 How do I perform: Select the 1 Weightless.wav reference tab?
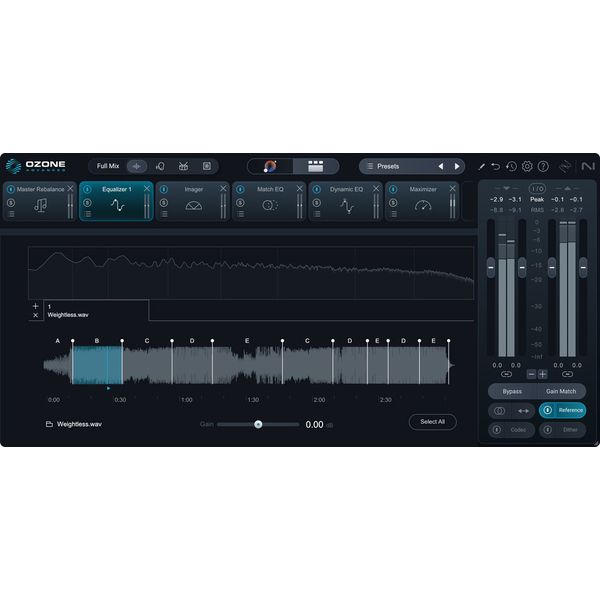(x=96, y=310)
